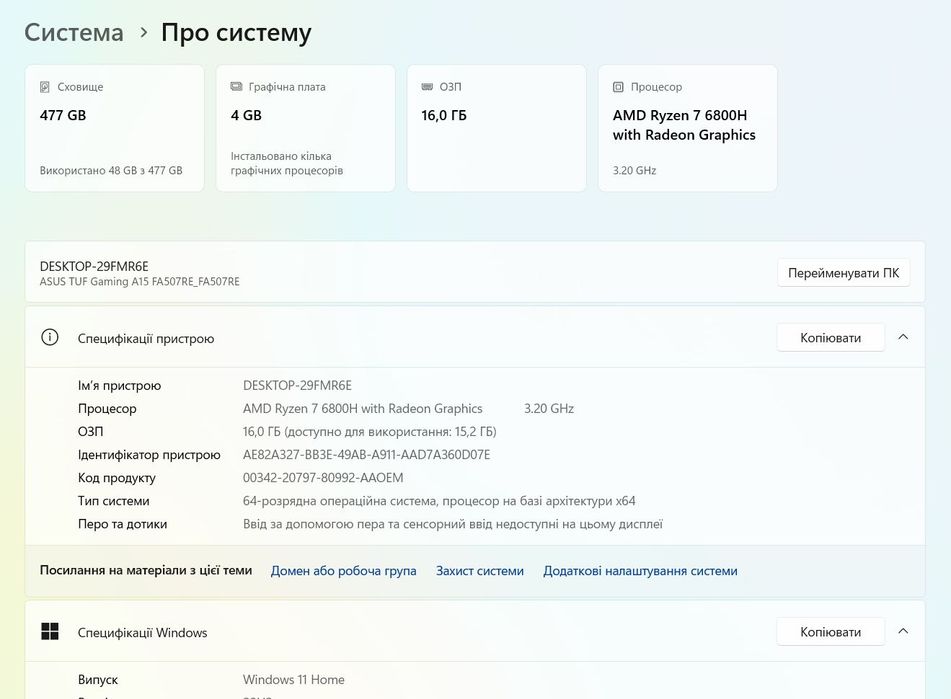Click the graphics card icon

236,87
